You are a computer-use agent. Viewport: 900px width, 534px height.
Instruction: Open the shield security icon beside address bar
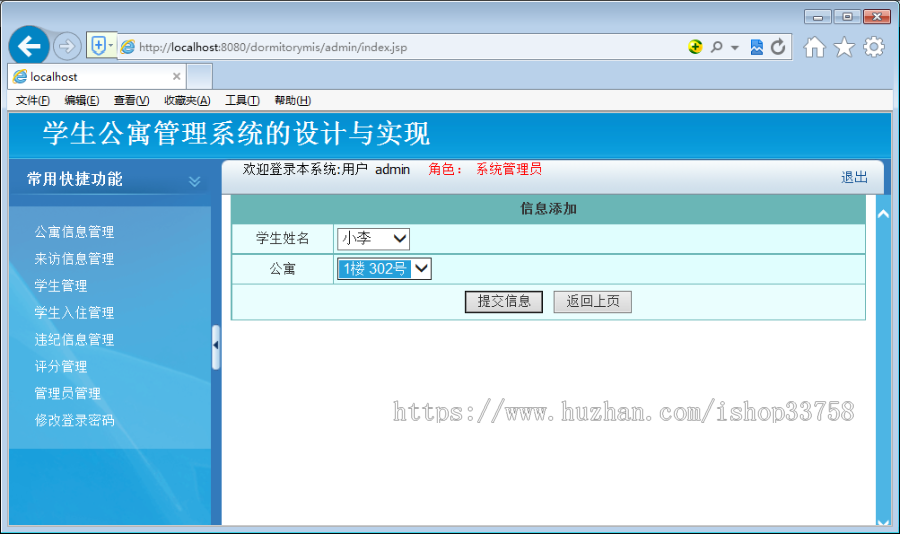pos(102,45)
